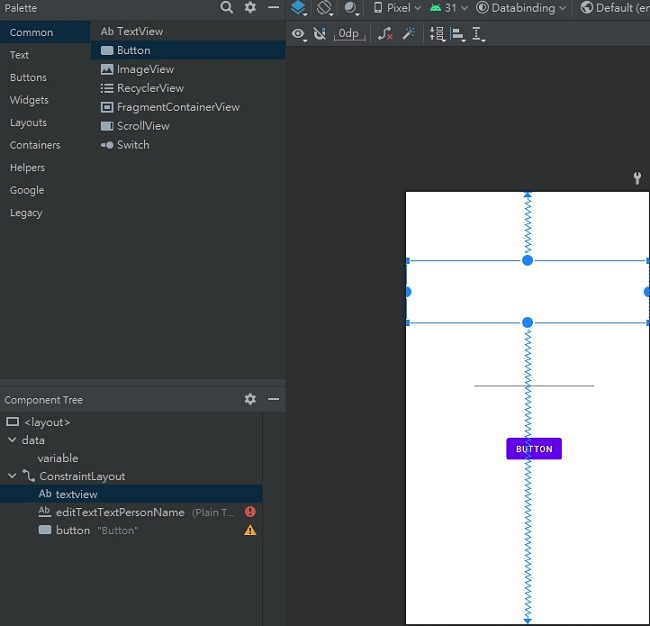
Task: Click the yellow warning icon beside button
Action: click(250, 530)
